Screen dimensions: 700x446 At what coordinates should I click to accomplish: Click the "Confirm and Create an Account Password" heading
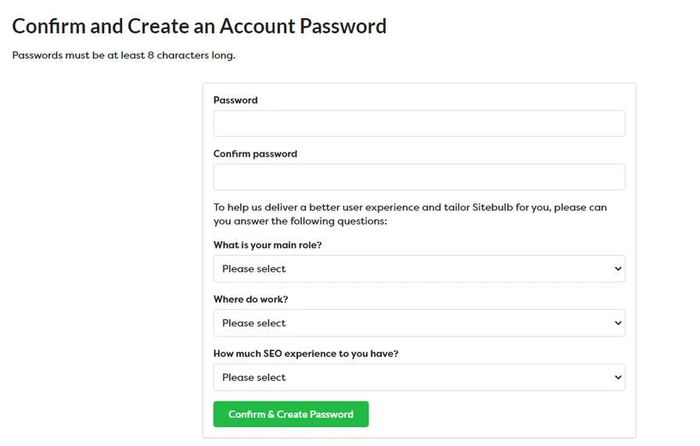pos(199,26)
